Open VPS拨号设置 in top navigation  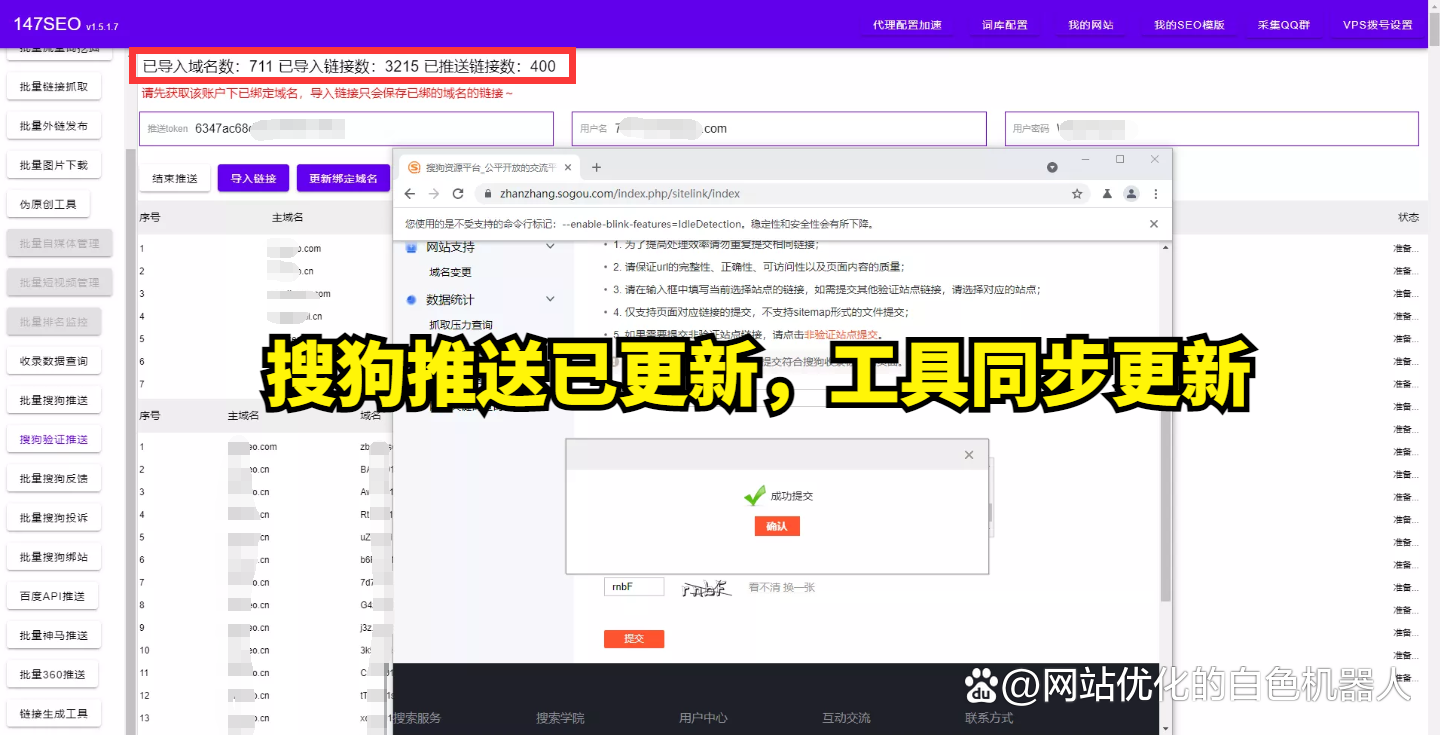[x=1378, y=25]
